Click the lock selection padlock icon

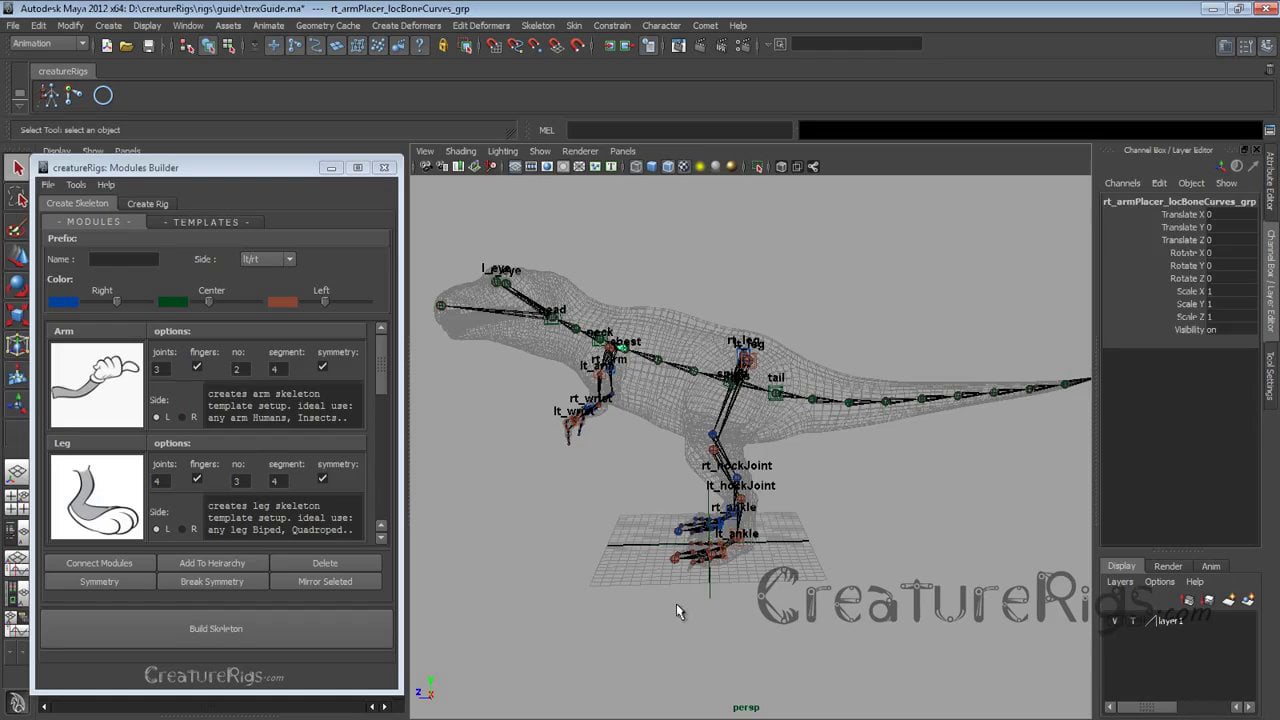tap(442, 45)
